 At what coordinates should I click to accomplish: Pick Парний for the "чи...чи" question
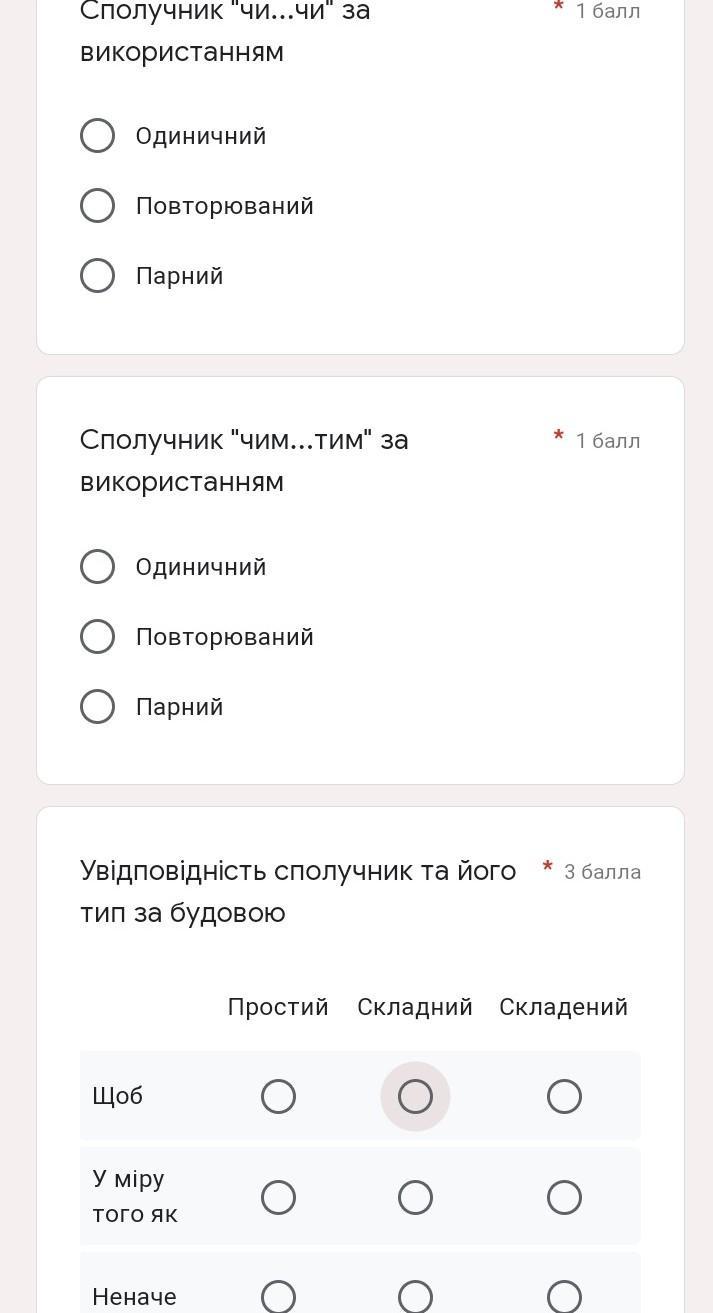tap(97, 276)
